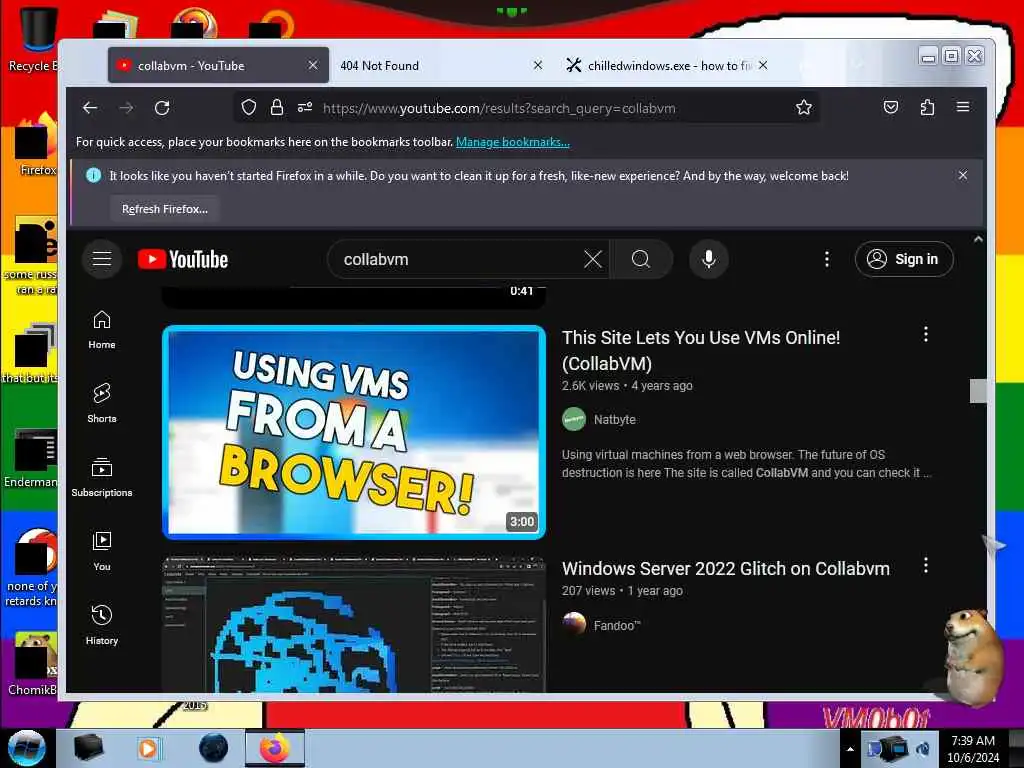Image resolution: width=1024 pixels, height=768 pixels.
Task: Click the Refresh Firefox button
Action: click(x=165, y=209)
